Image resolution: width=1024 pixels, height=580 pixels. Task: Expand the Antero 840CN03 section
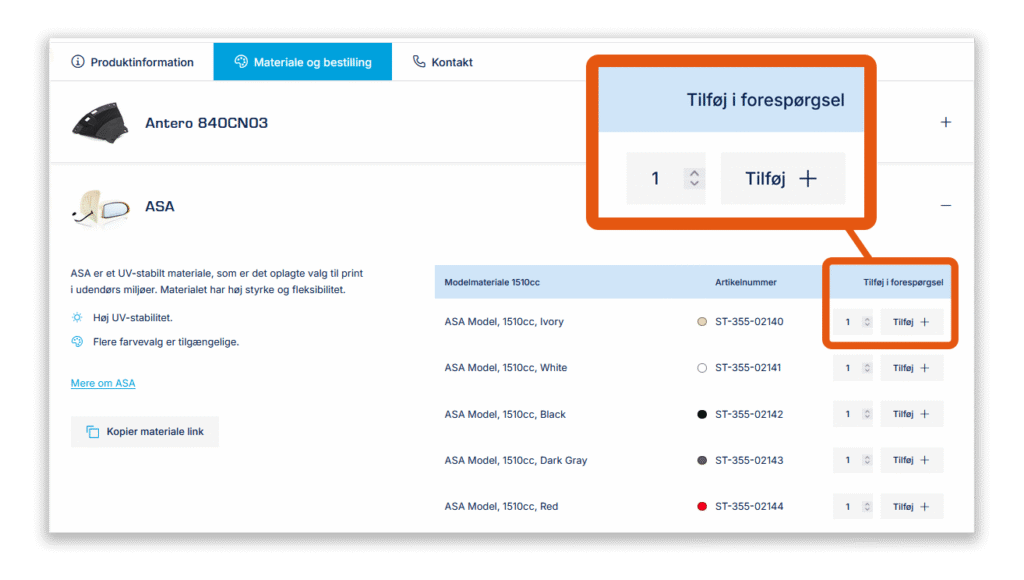[x=945, y=122]
